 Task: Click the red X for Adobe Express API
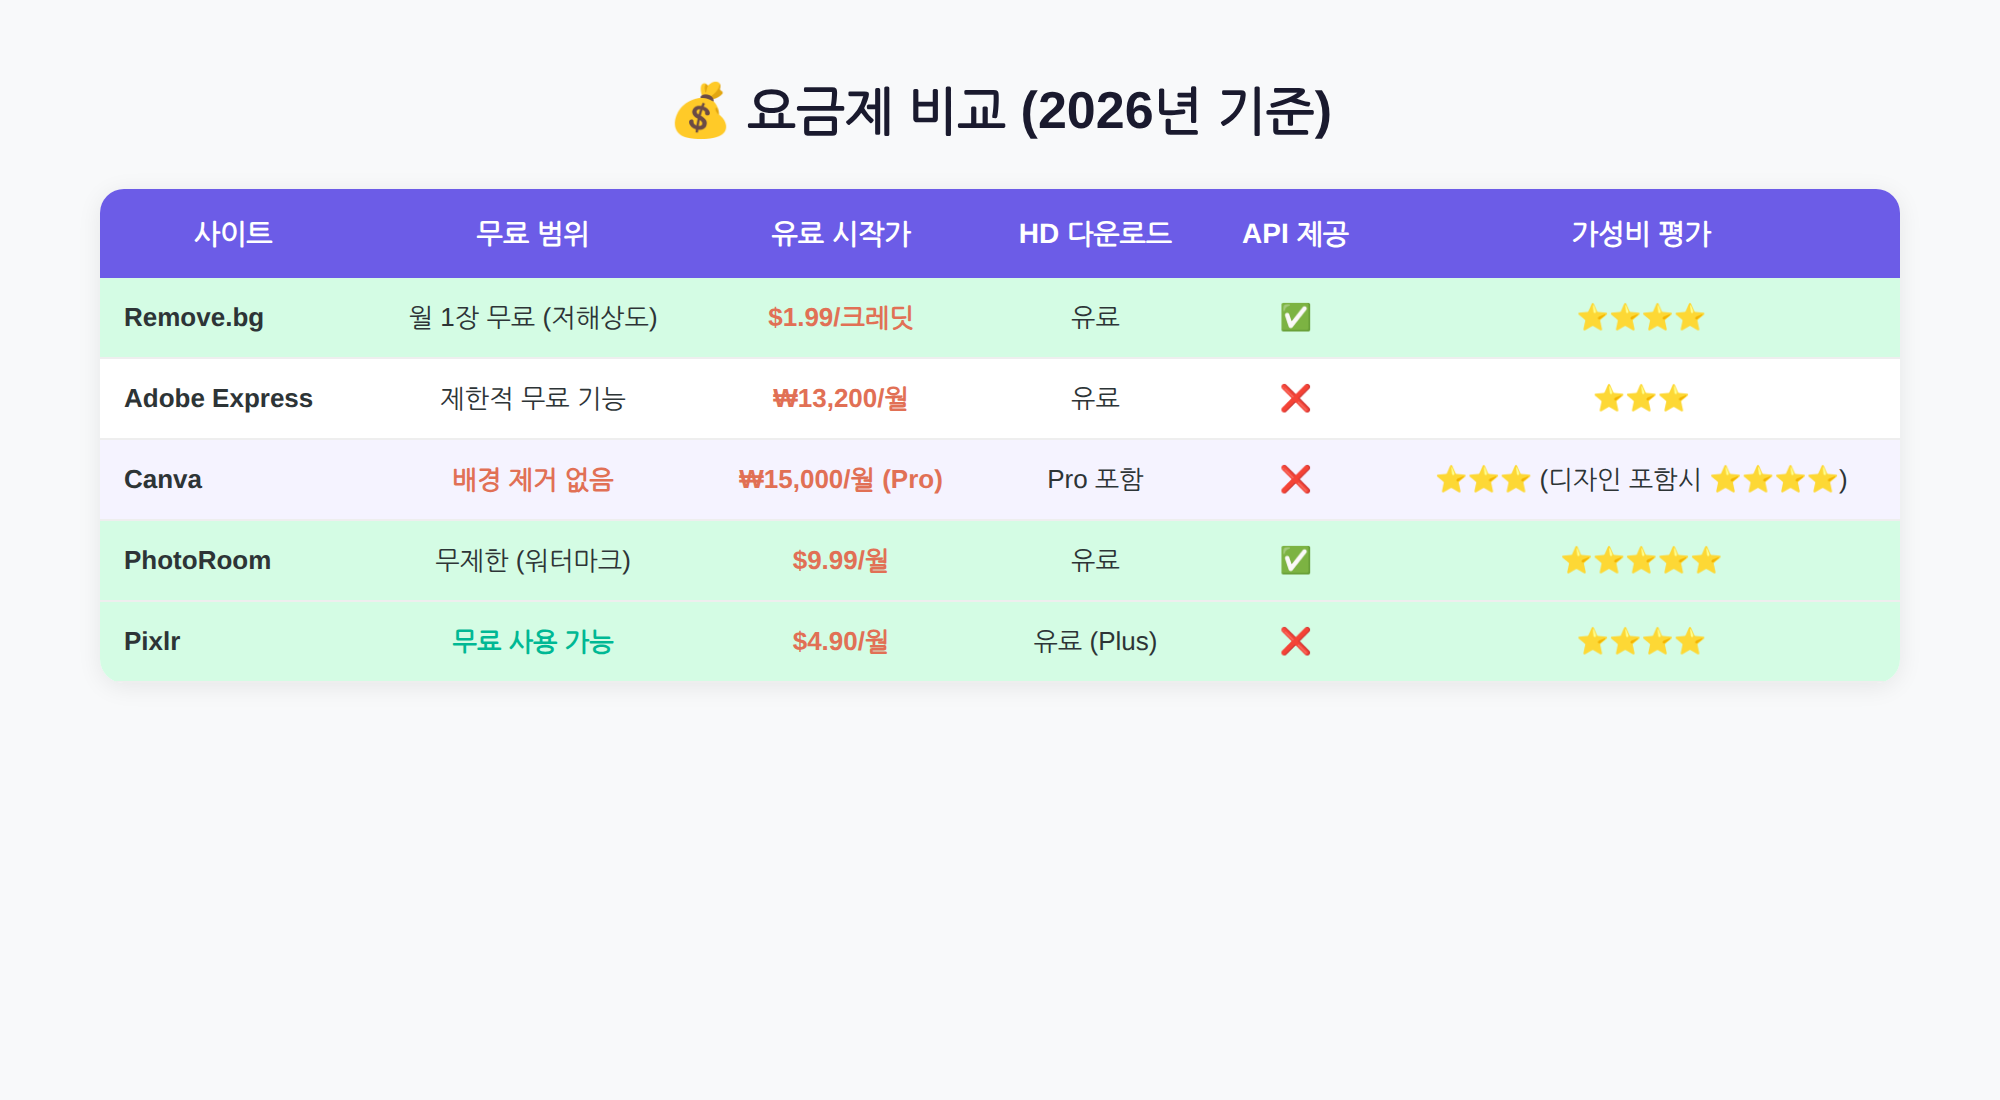(1295, 398)
